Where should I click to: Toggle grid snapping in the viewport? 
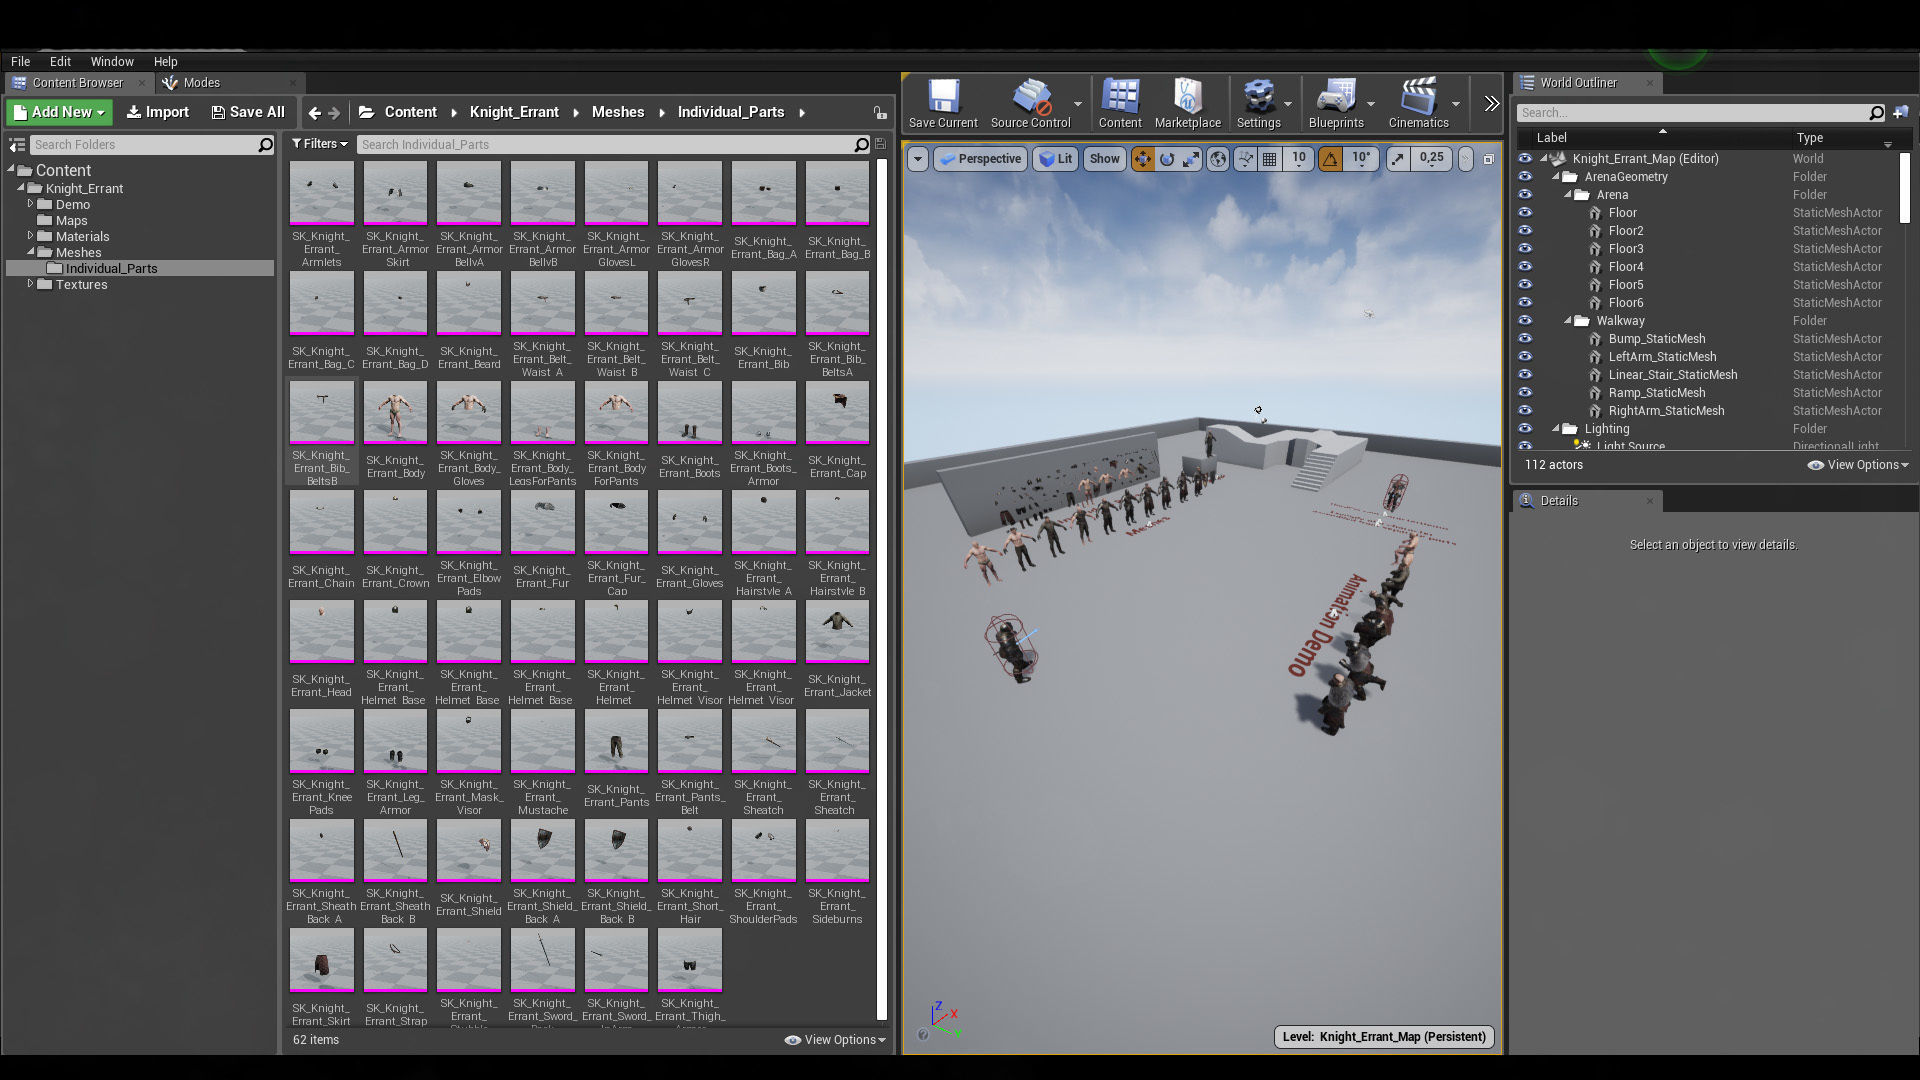(1269, 159)
